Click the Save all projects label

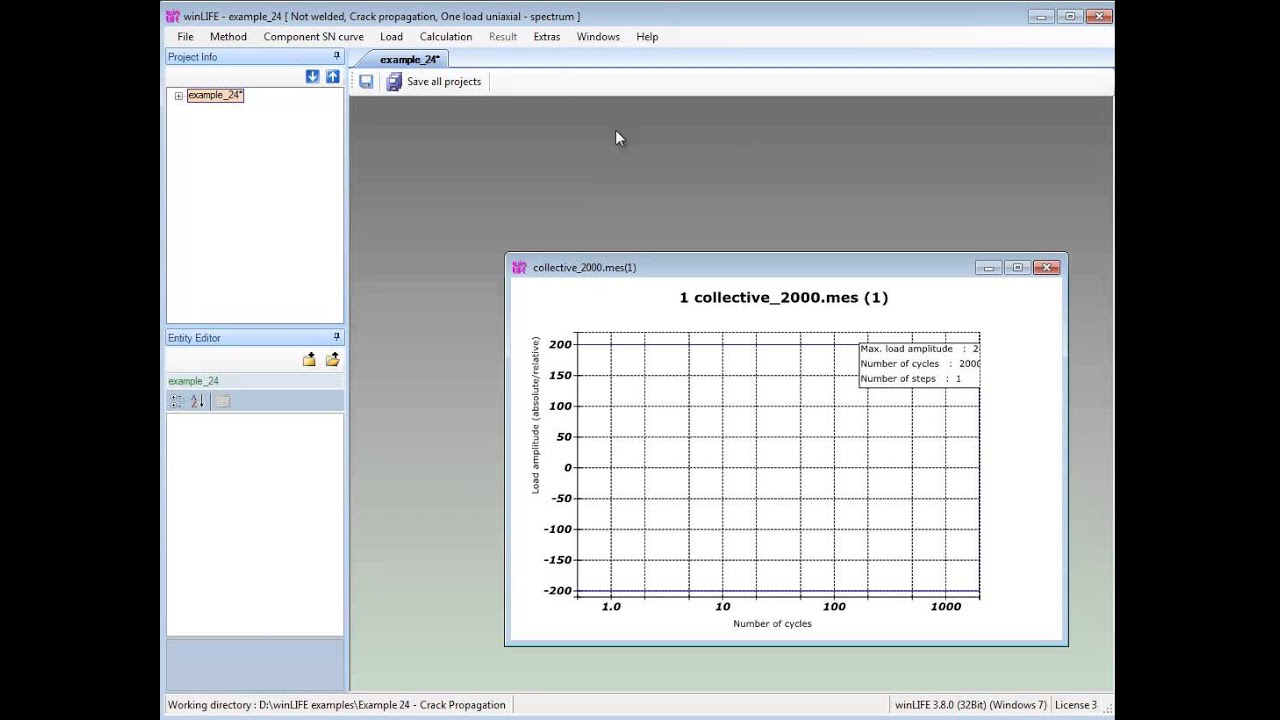click(444, 82)
